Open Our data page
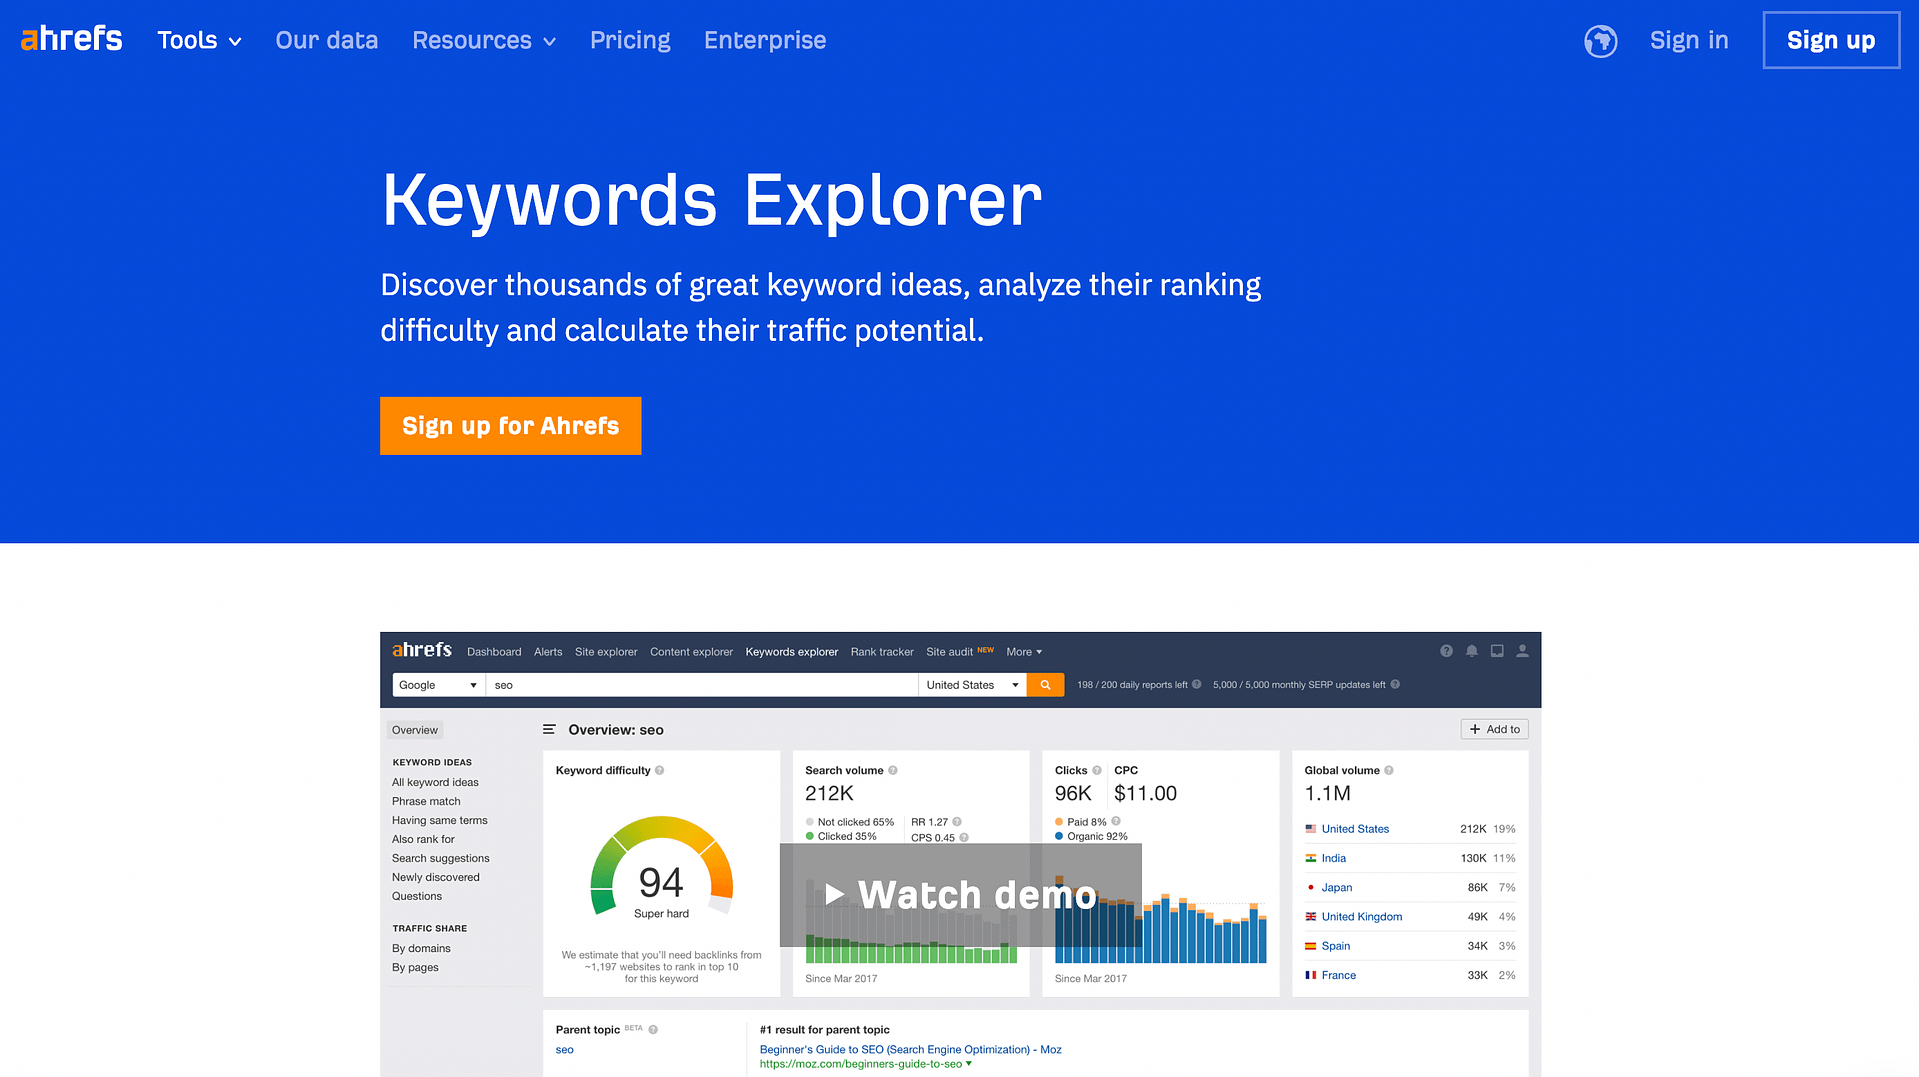Screen dimensions: 1919x1077 pos(327,41)
